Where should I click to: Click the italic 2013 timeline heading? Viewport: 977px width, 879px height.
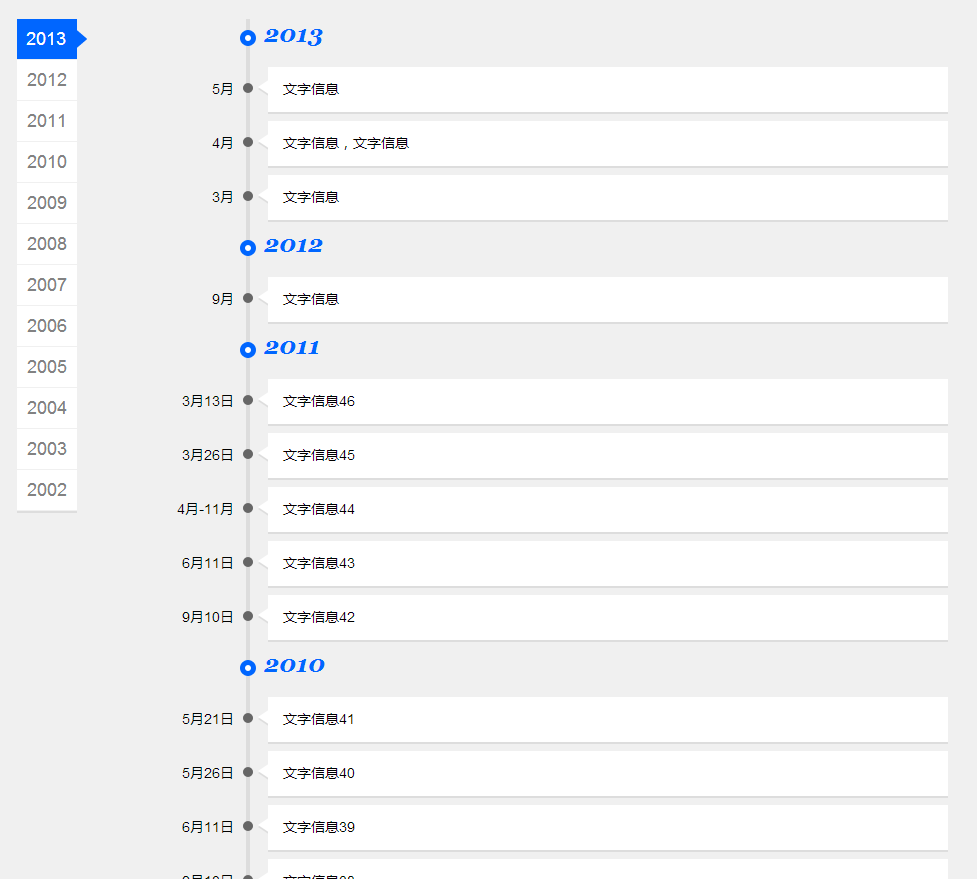coord(293,36)
